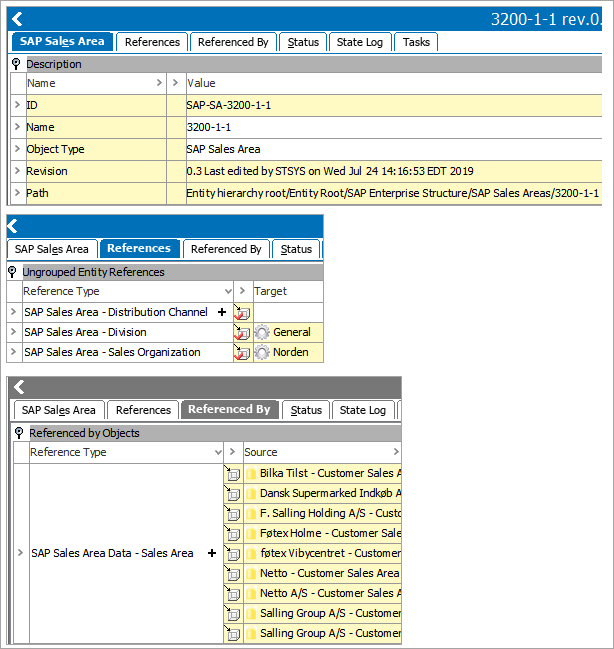The width and height of the screenshot is (614, 649).
Task: Switch to Status tab in References panel
Action: [296, 249]
